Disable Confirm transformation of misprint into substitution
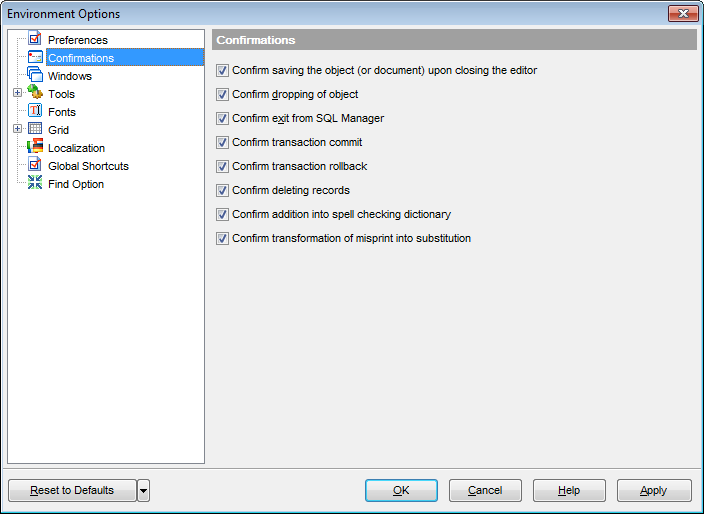 tap(222, 238)
